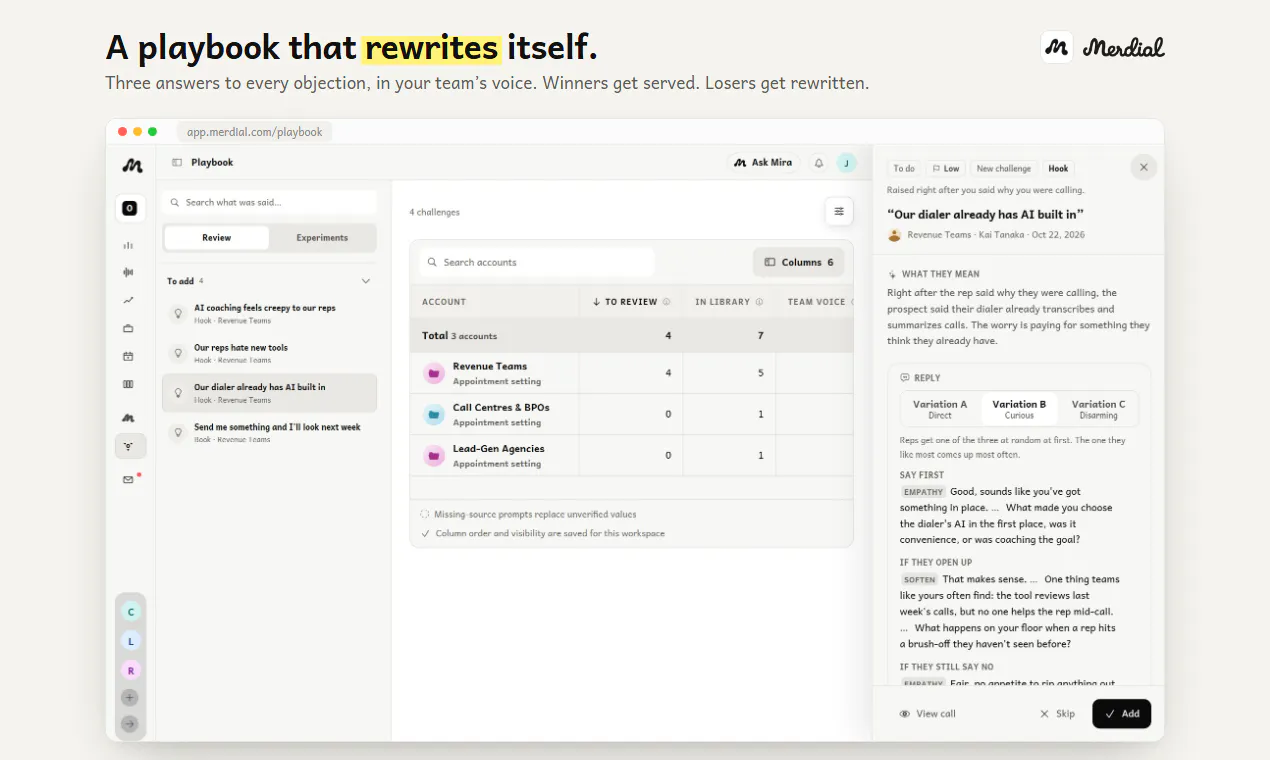Open the filter settings icon above the table
This screenshot has height=760, width=1270.
click(x=839, y=211)
